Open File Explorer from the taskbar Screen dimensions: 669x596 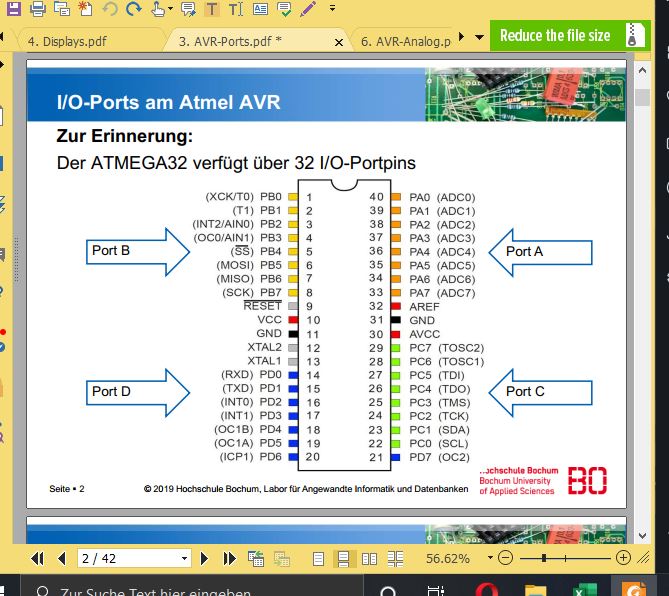[535, 591]
